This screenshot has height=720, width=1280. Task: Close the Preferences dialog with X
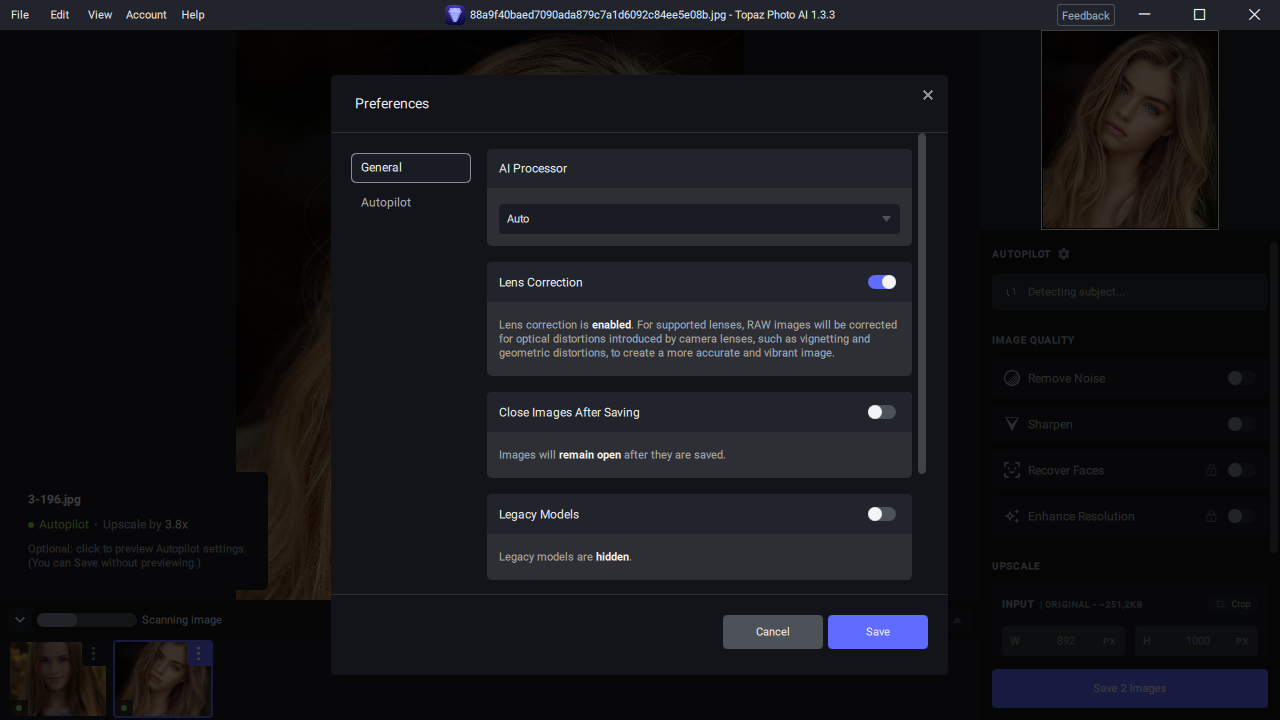click(928, 95)
